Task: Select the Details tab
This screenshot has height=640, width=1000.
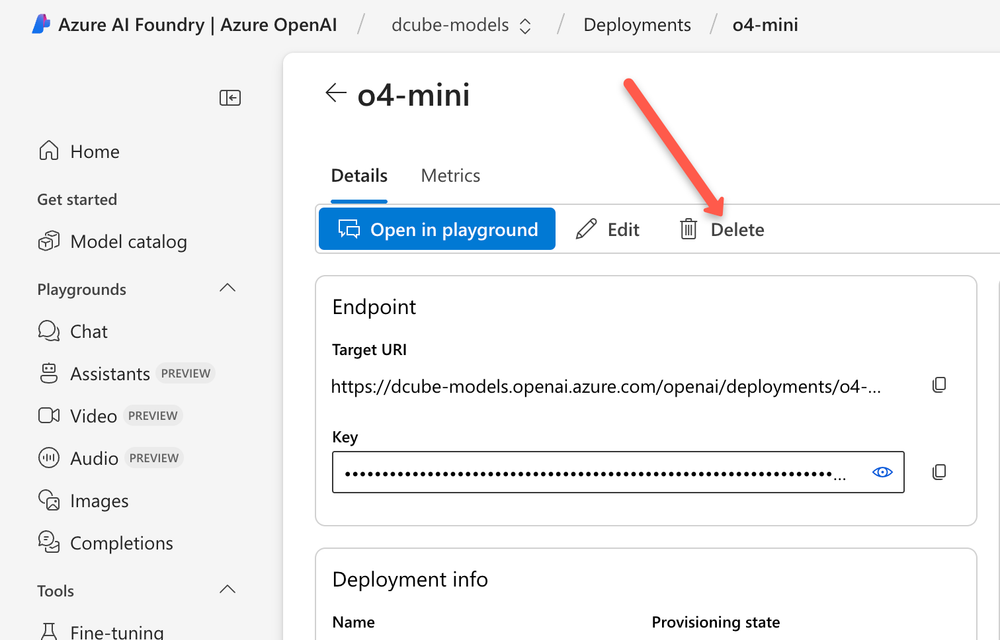Action: tap(359, 175)
